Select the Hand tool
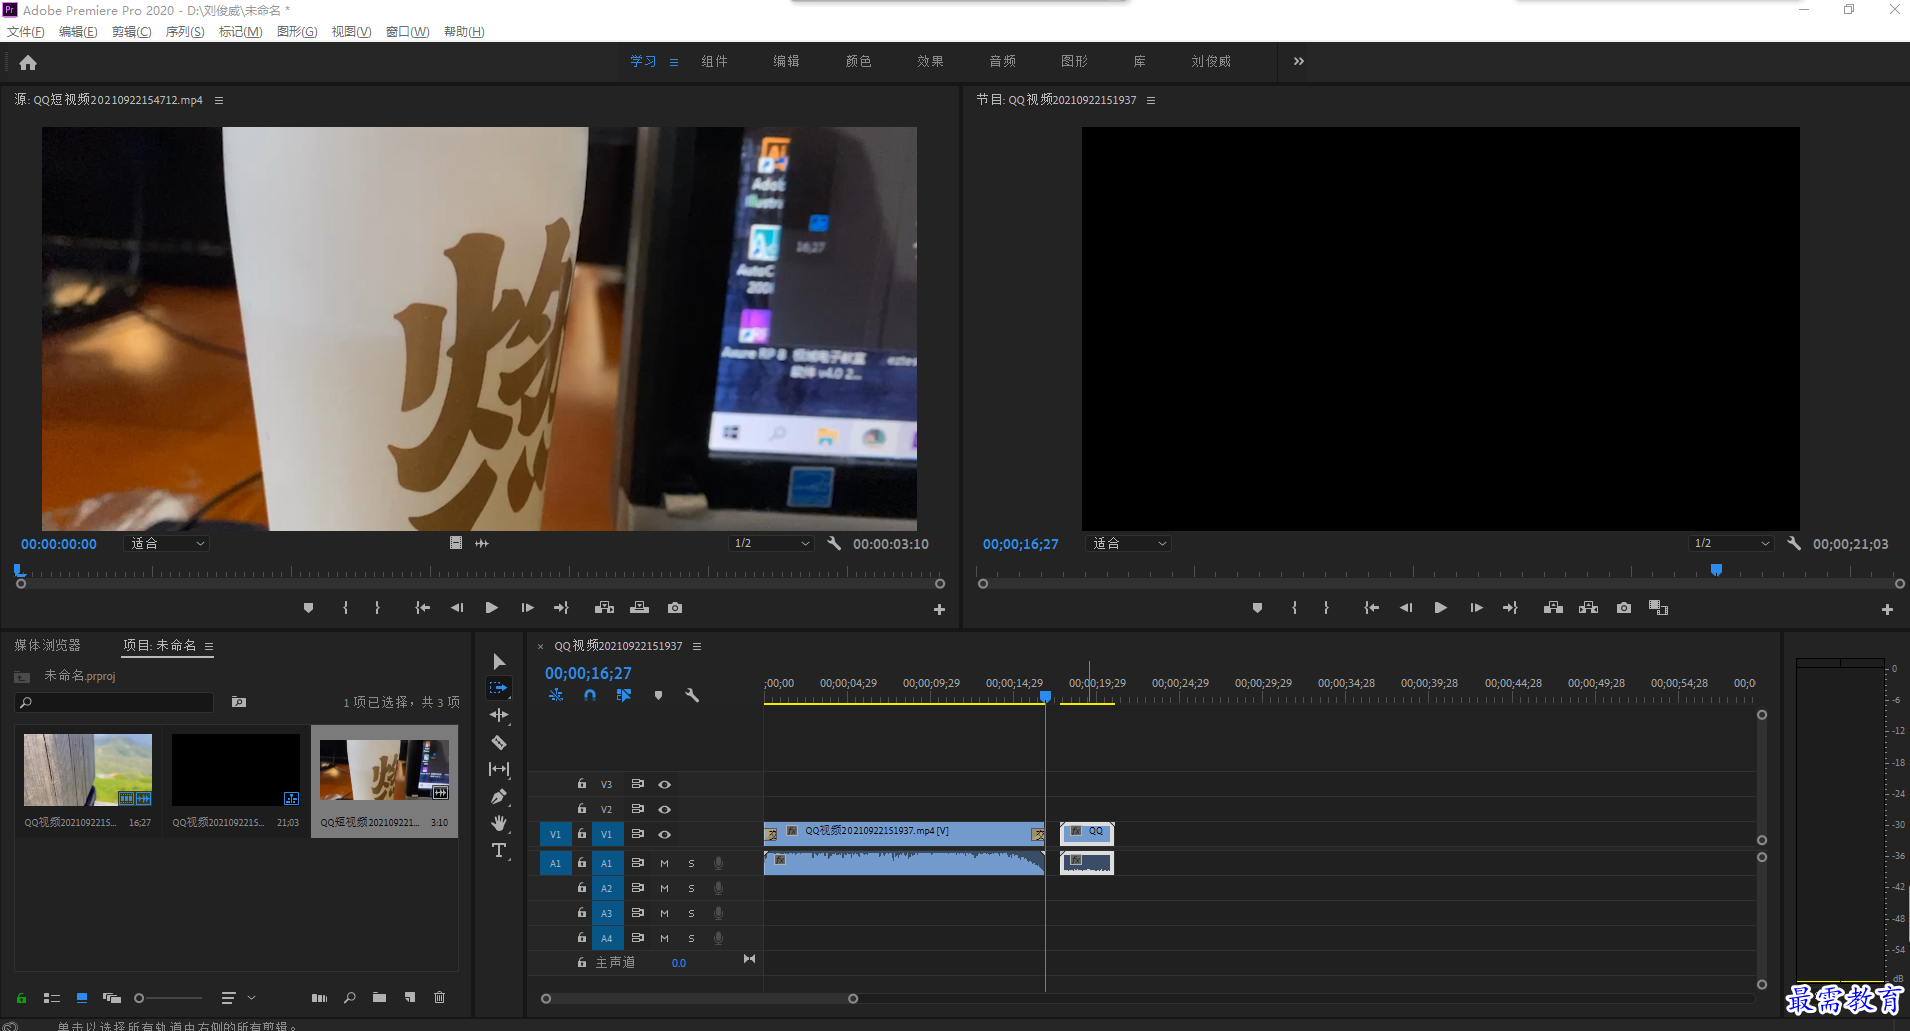This screenshot has height=1031, width=1910. click(x=499, y=823)
